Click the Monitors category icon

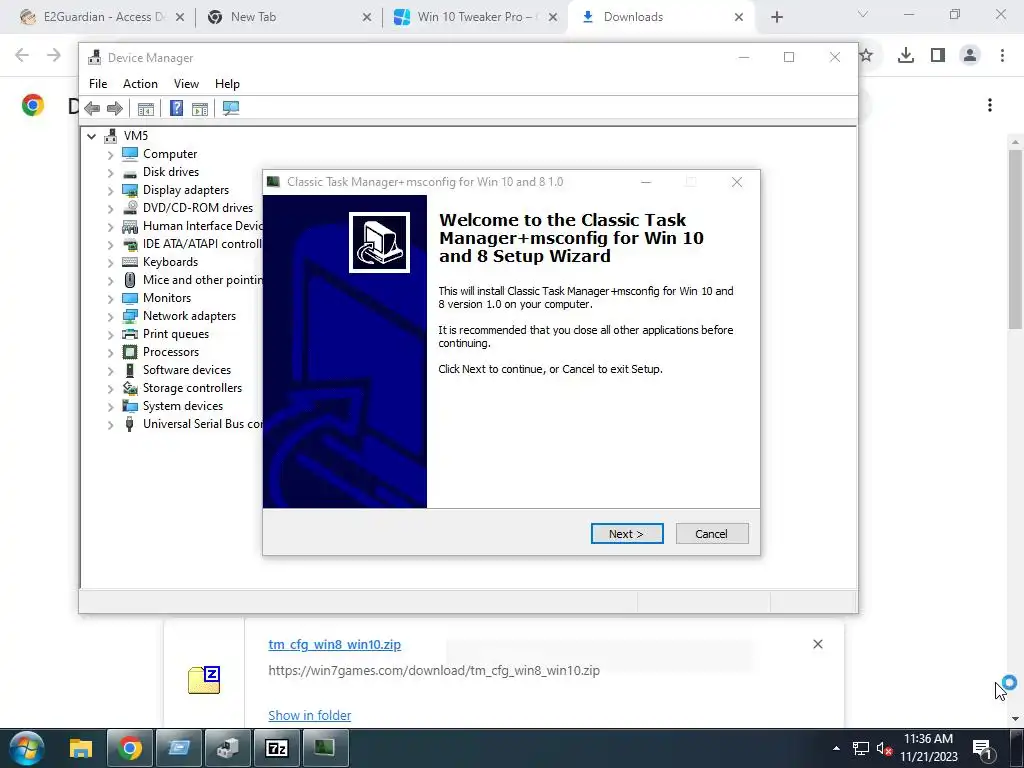130,298
